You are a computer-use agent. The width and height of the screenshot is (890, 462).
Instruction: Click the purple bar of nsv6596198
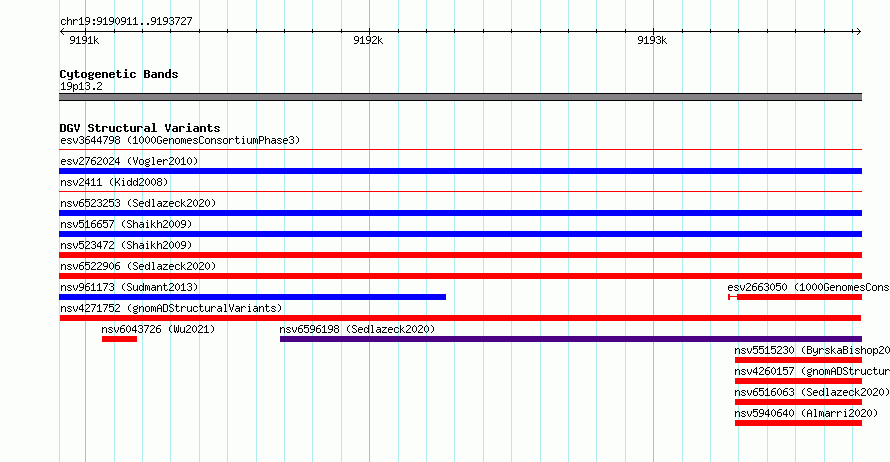[x=571, y=339]
